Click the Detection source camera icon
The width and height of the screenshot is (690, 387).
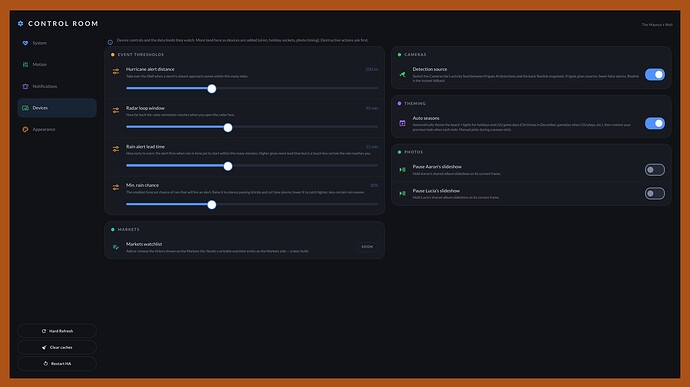tap(402, 74)
